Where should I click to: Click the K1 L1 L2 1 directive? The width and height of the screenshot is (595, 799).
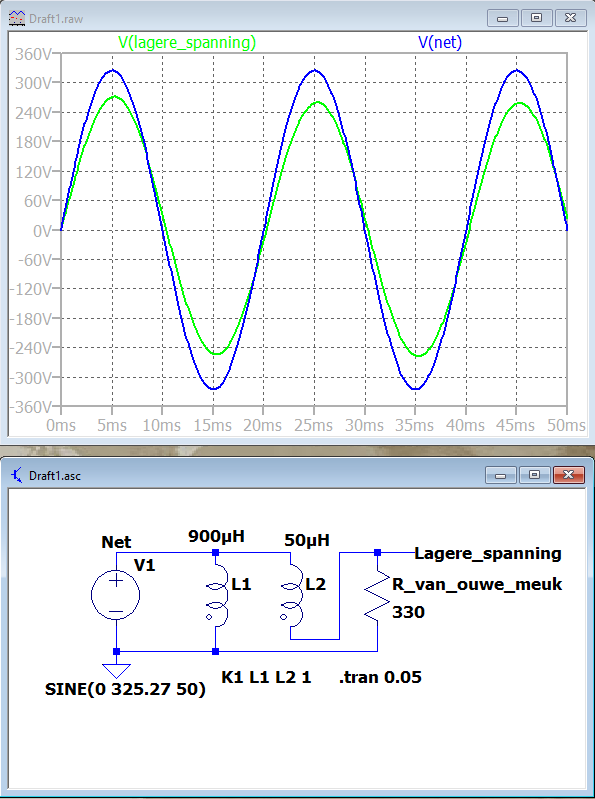click(x=266, y=678)
